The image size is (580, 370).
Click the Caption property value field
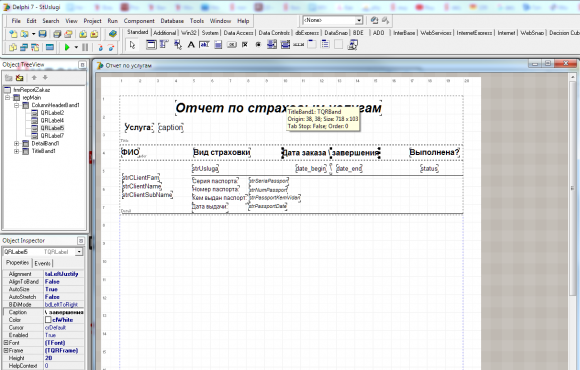click(x=64, y=312)
